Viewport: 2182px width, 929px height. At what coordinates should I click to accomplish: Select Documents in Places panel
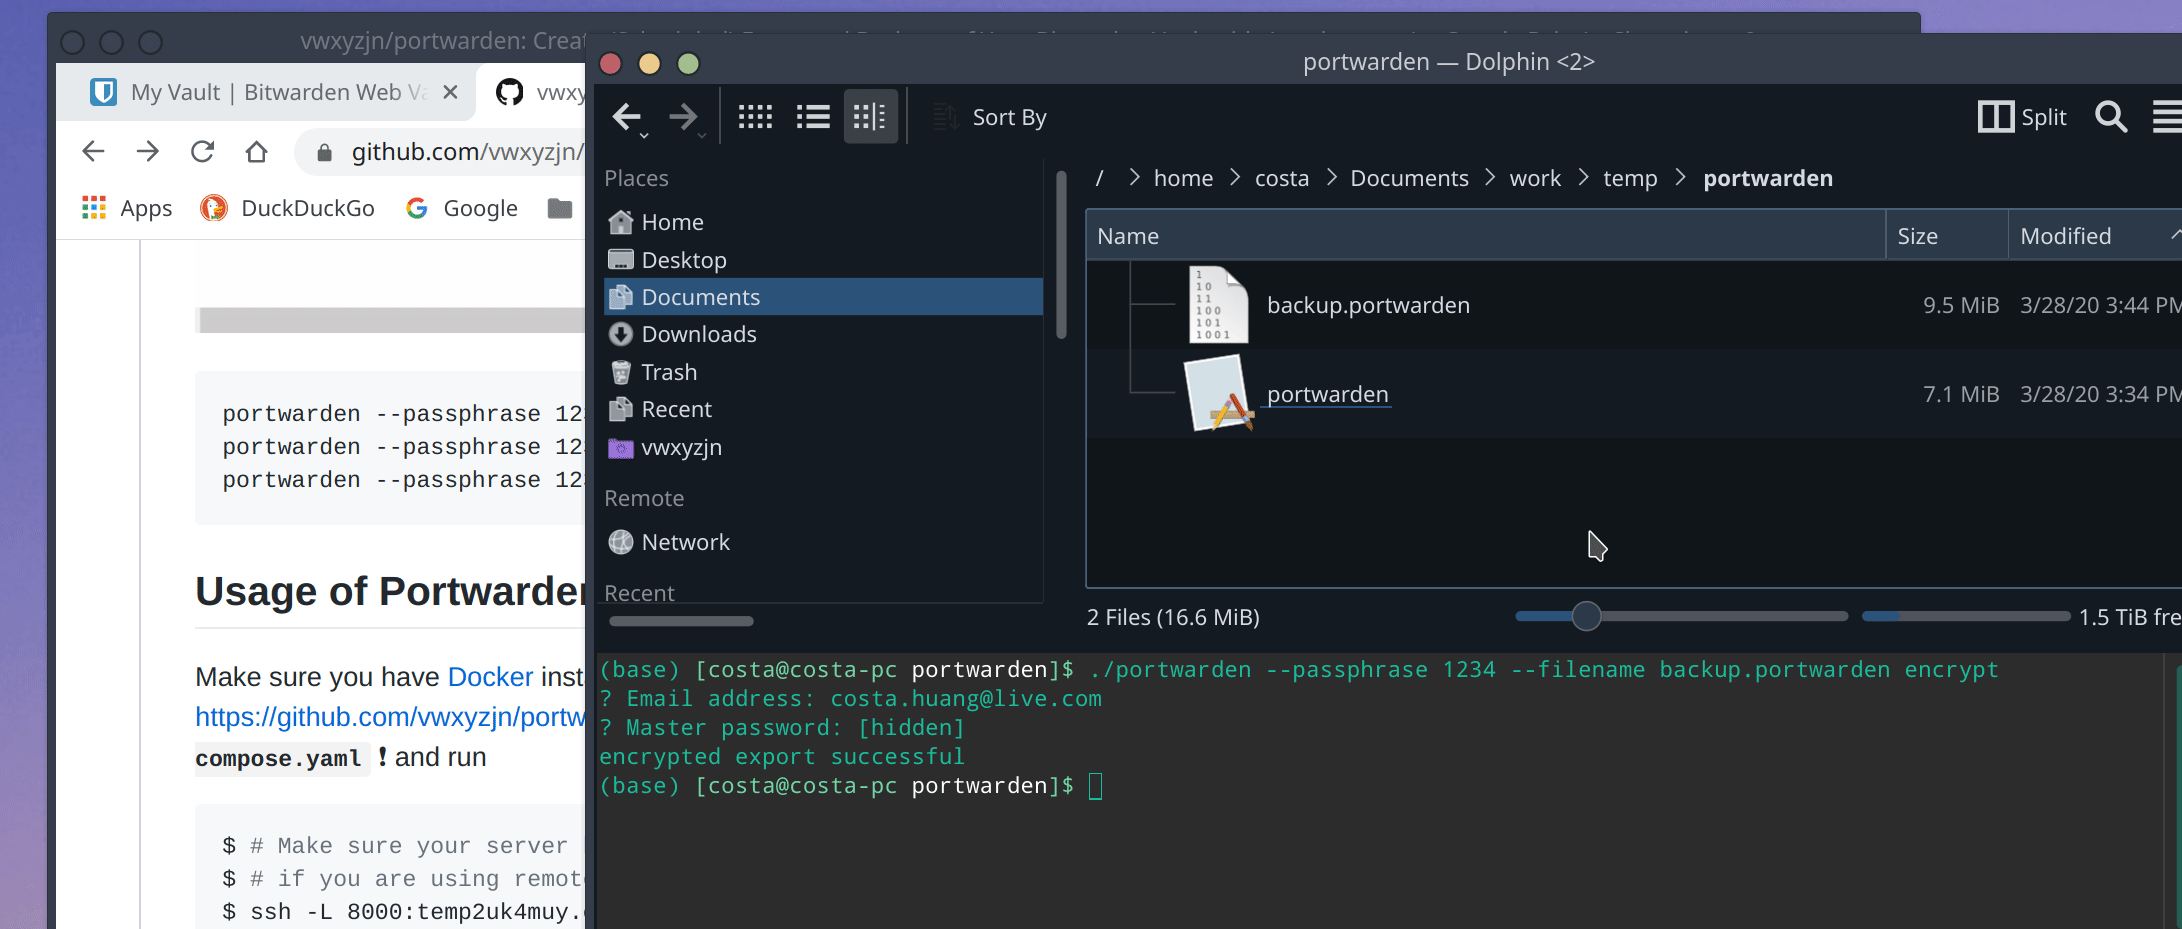[823, 297]
